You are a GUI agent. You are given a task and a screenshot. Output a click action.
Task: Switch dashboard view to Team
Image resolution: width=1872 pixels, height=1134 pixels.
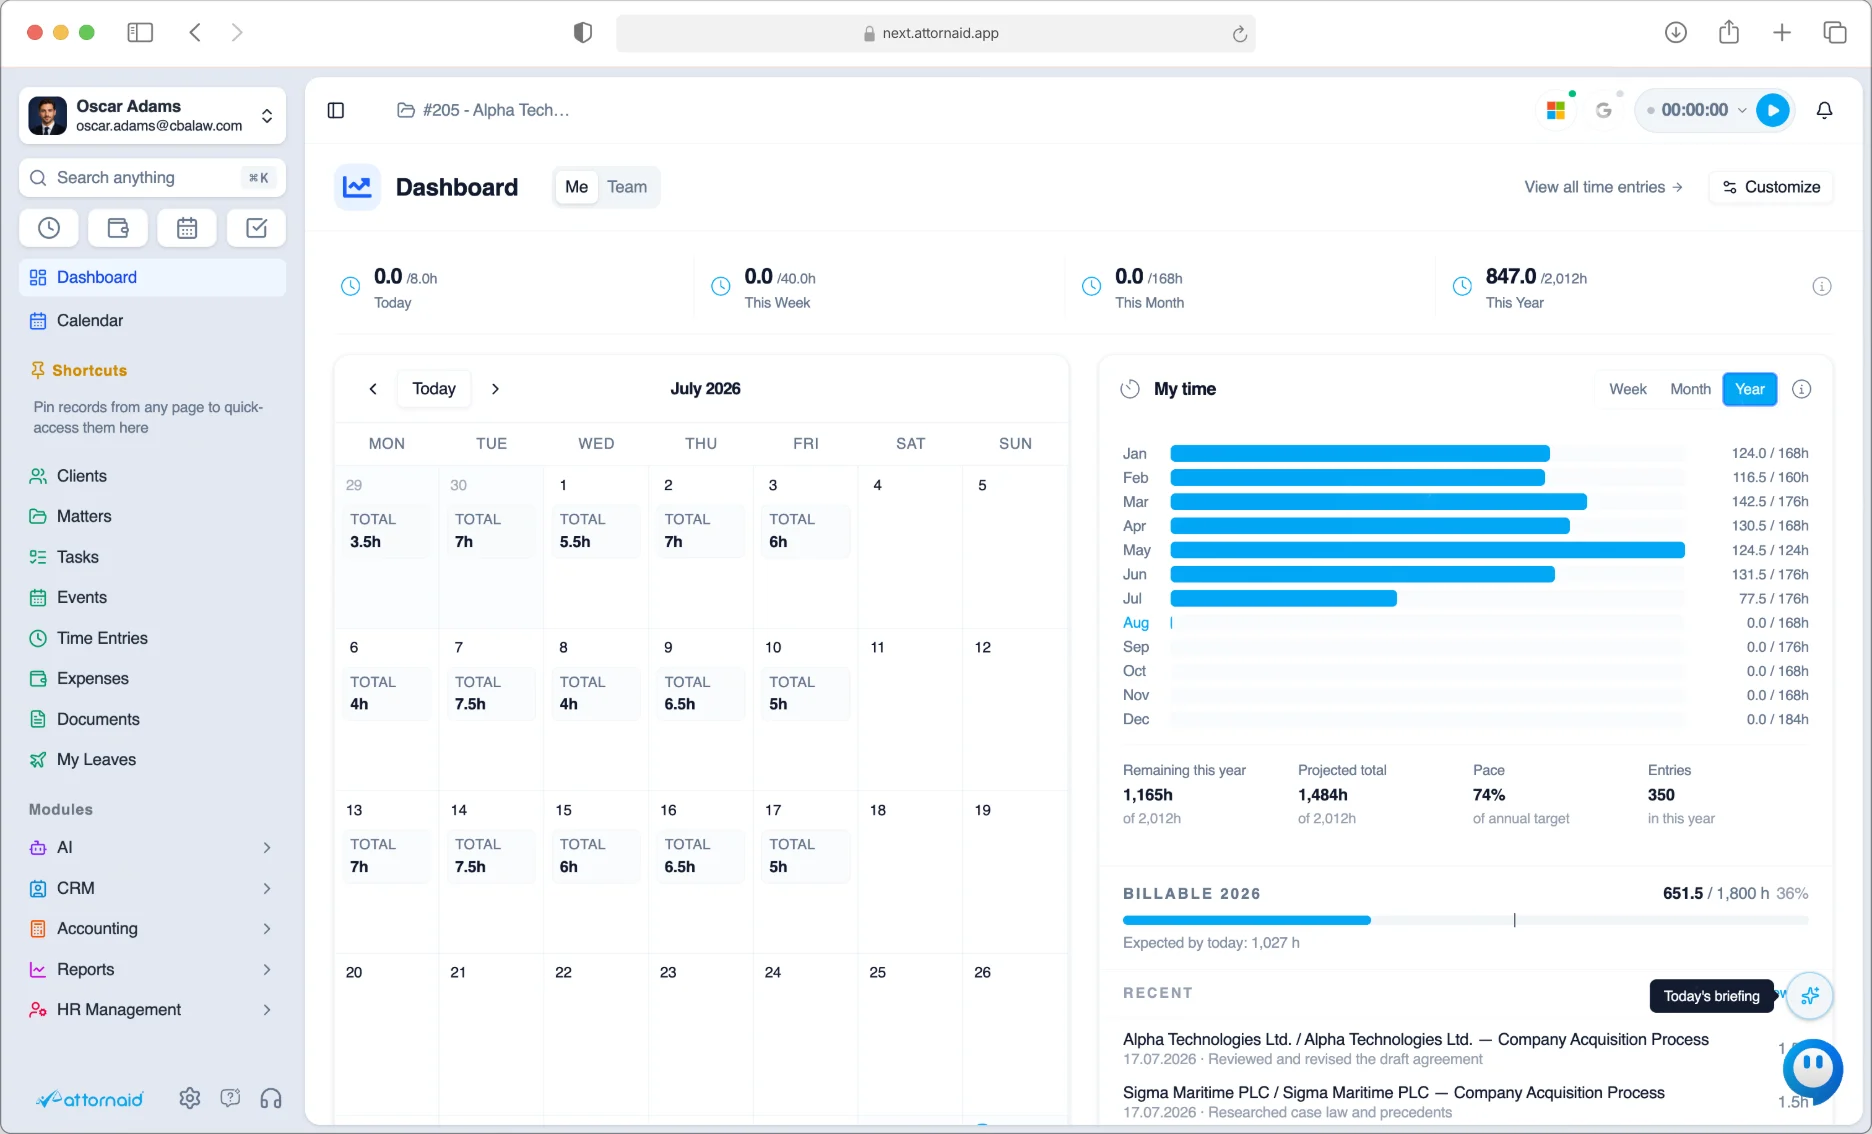[627, 187]
